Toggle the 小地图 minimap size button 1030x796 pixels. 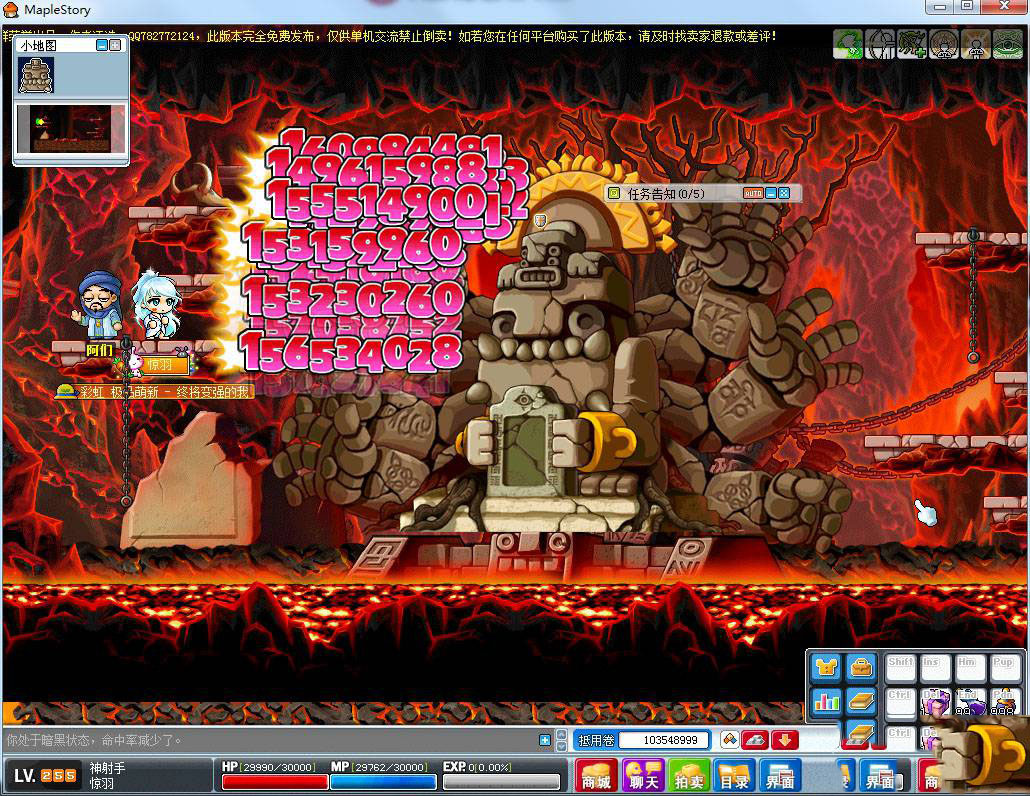(x=115, y=45)
